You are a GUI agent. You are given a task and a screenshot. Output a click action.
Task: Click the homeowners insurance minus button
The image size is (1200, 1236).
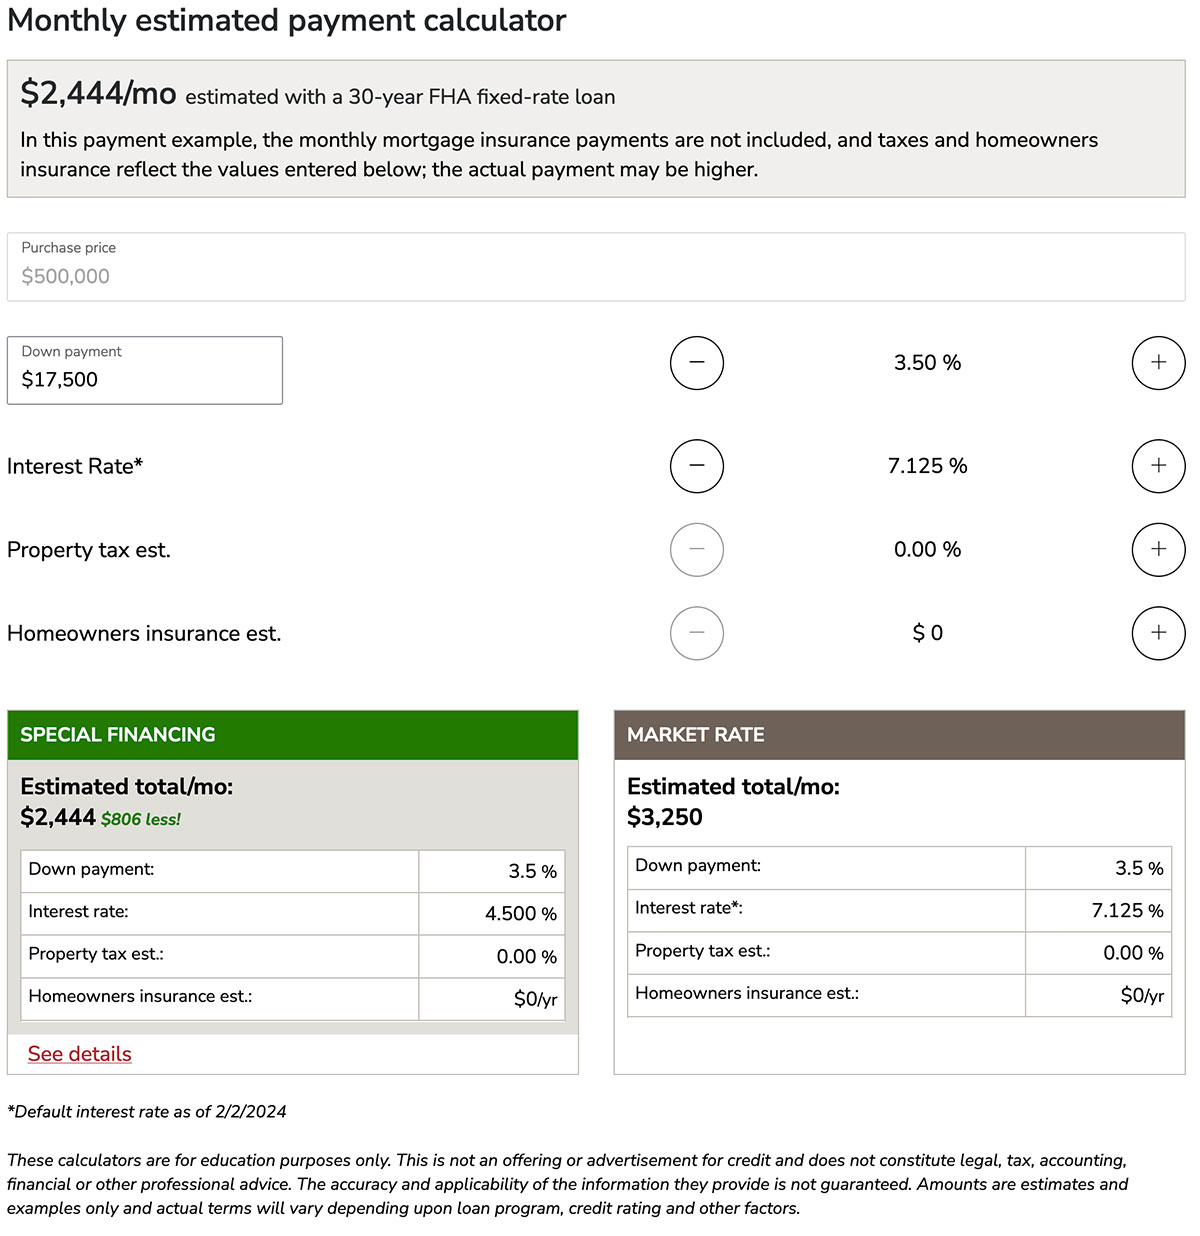(697, 633)
